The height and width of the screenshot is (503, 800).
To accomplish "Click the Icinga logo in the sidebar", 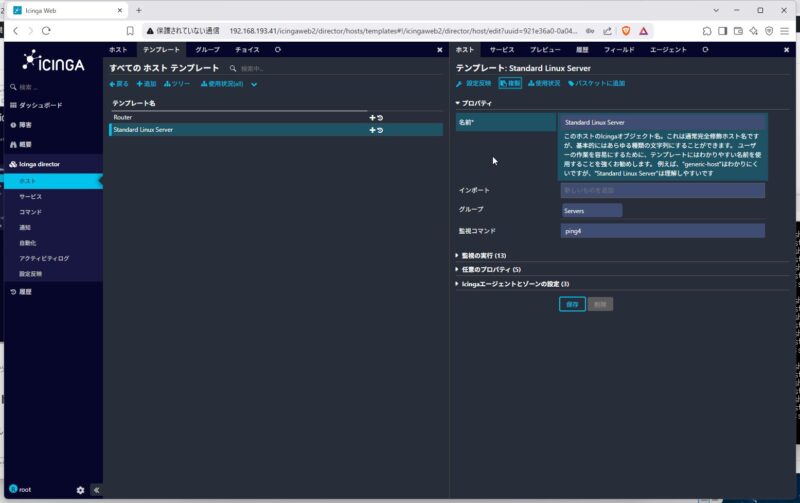I will click(54, 61).
